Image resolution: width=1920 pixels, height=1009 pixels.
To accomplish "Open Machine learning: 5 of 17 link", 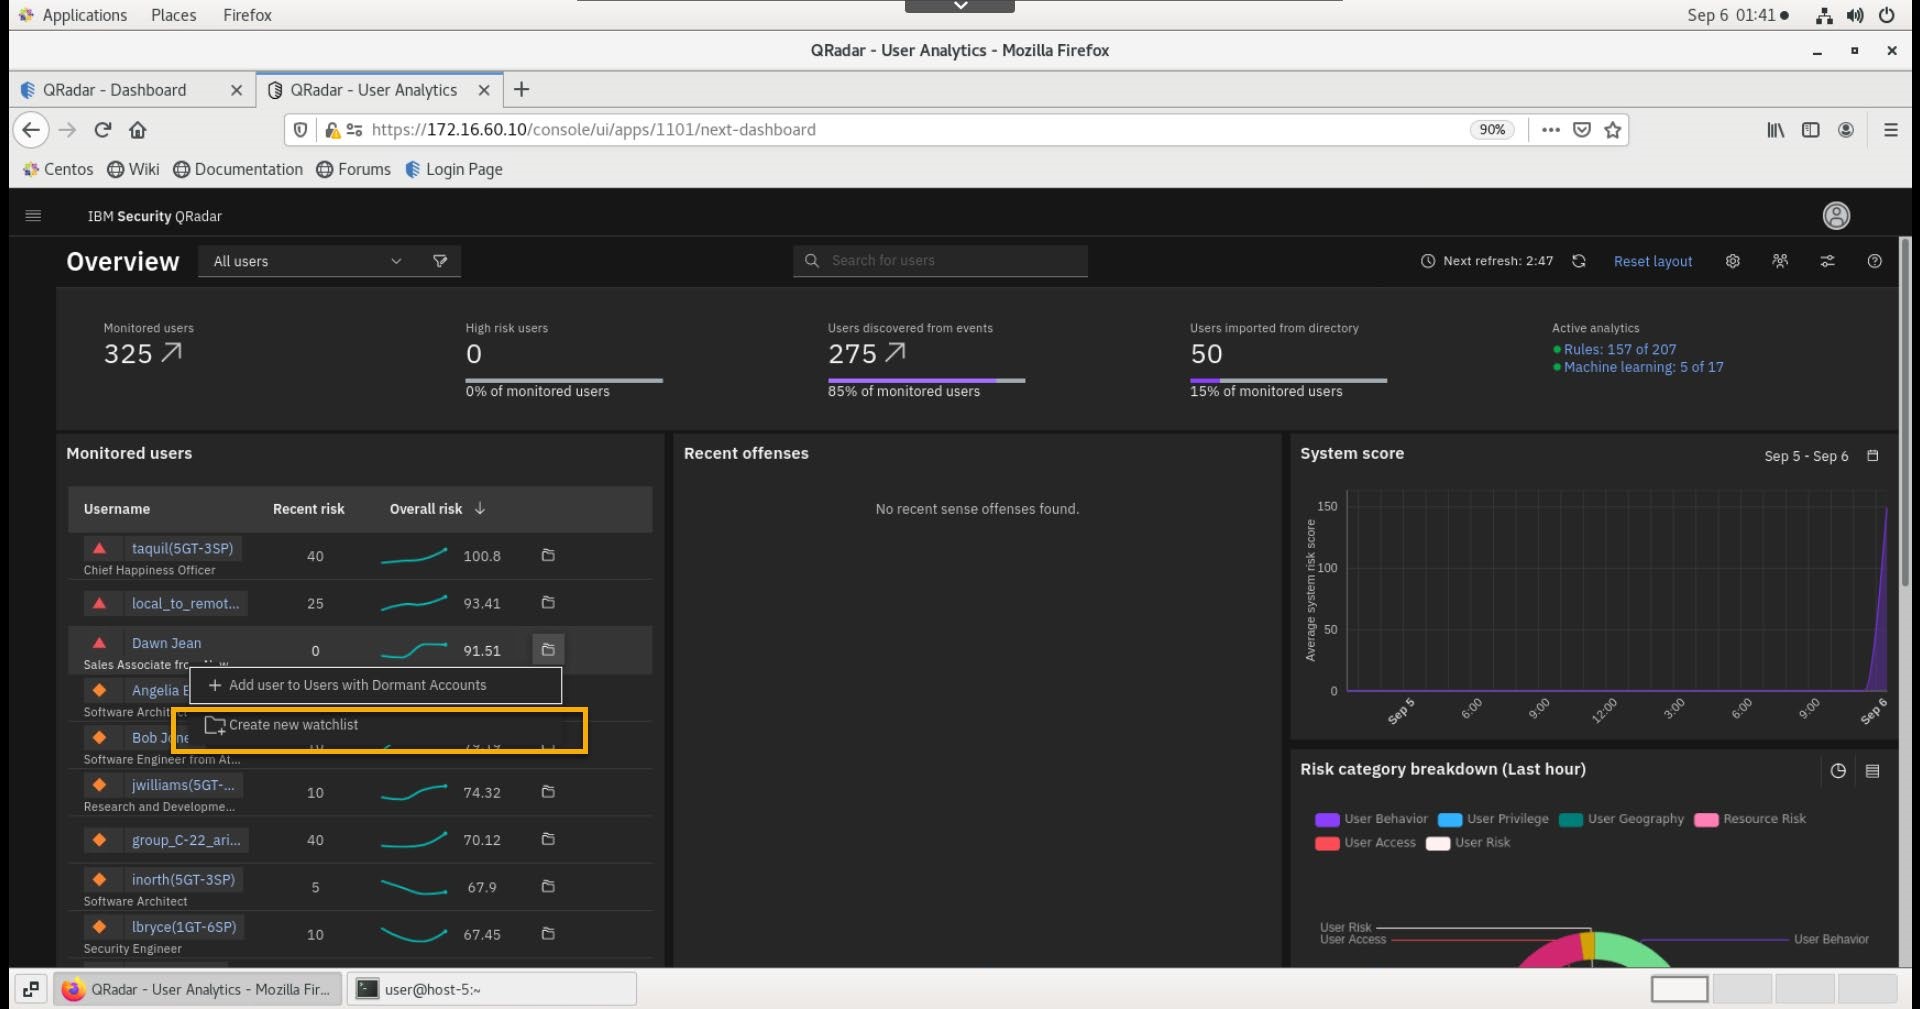I will [1644, 367].
